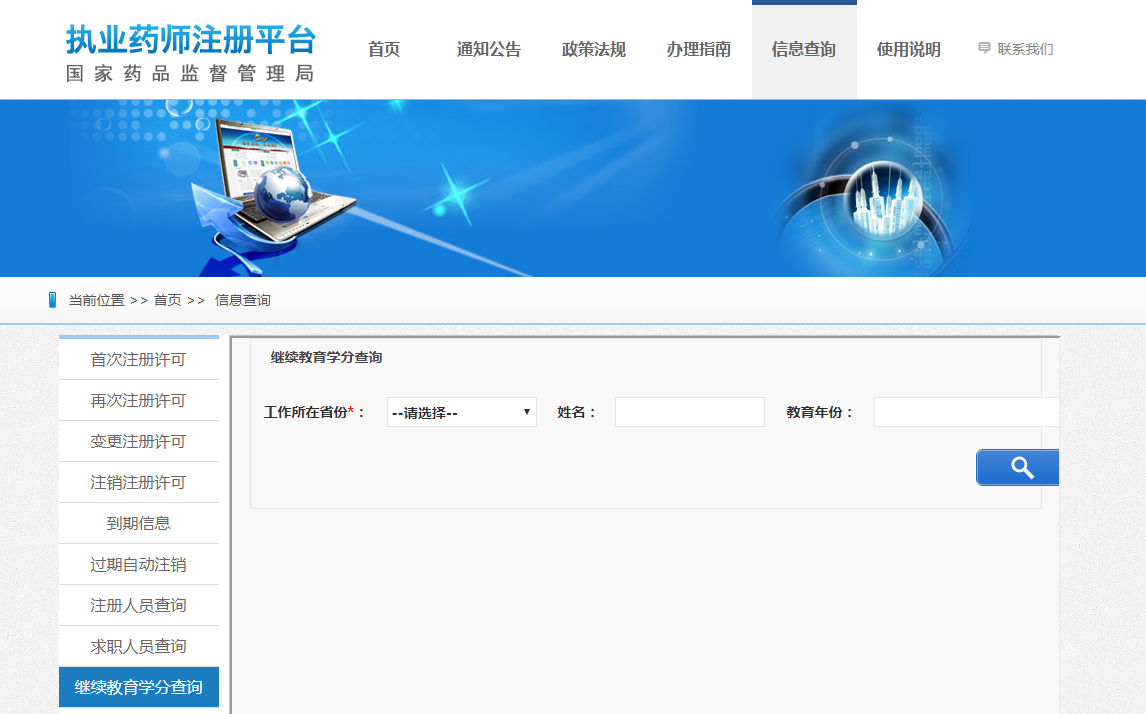Click the 姓名 name input field

coord(689,412)
